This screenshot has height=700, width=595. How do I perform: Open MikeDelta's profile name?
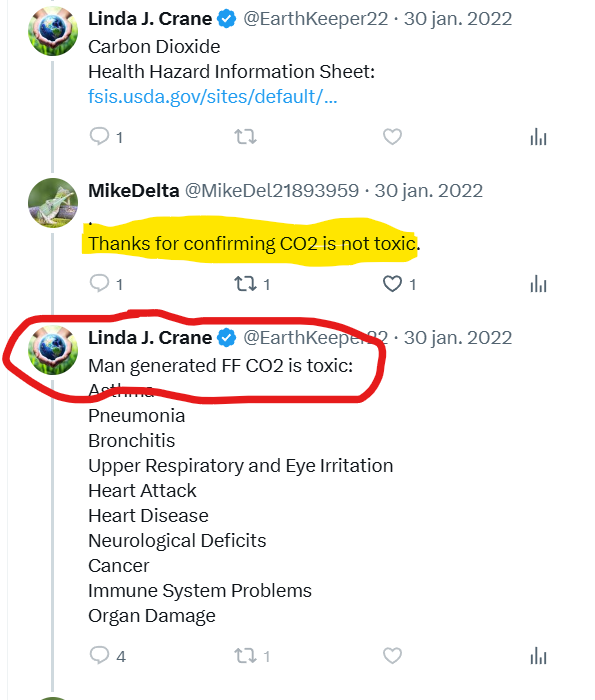133,191
